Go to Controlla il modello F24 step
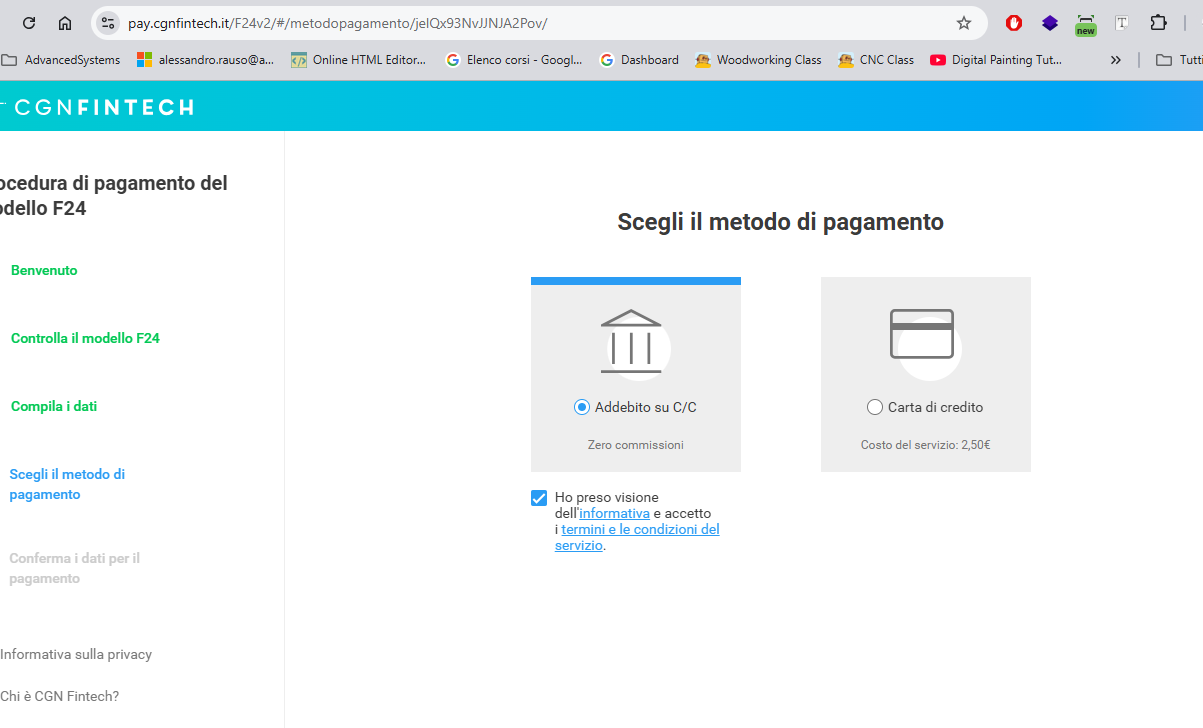The image size is (1203, 728). [x=85, y=338]
